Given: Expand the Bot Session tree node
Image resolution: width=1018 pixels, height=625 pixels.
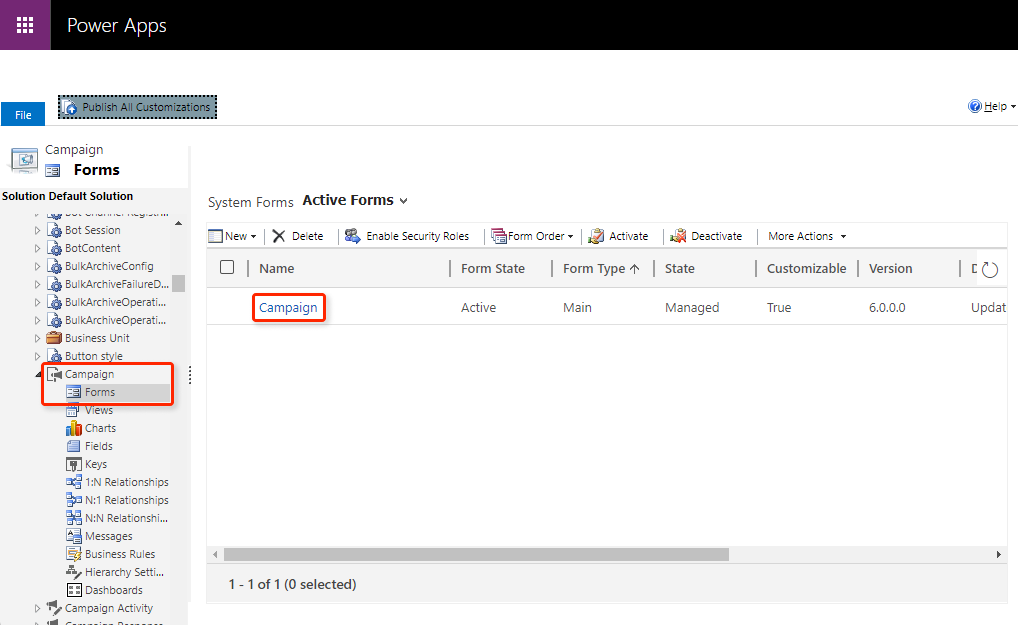Looking at the screenshot, I should click(37, 230).
